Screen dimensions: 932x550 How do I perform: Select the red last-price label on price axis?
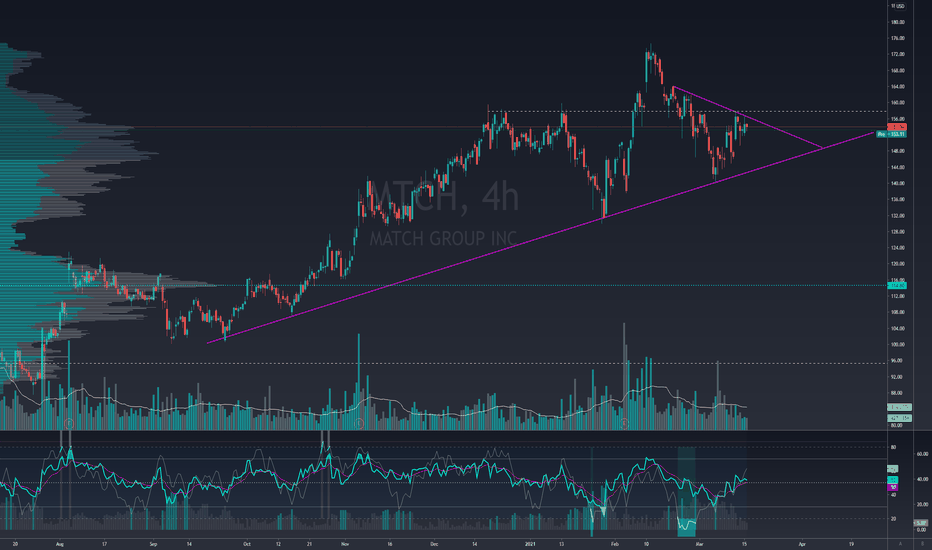(x=897, y=127)
